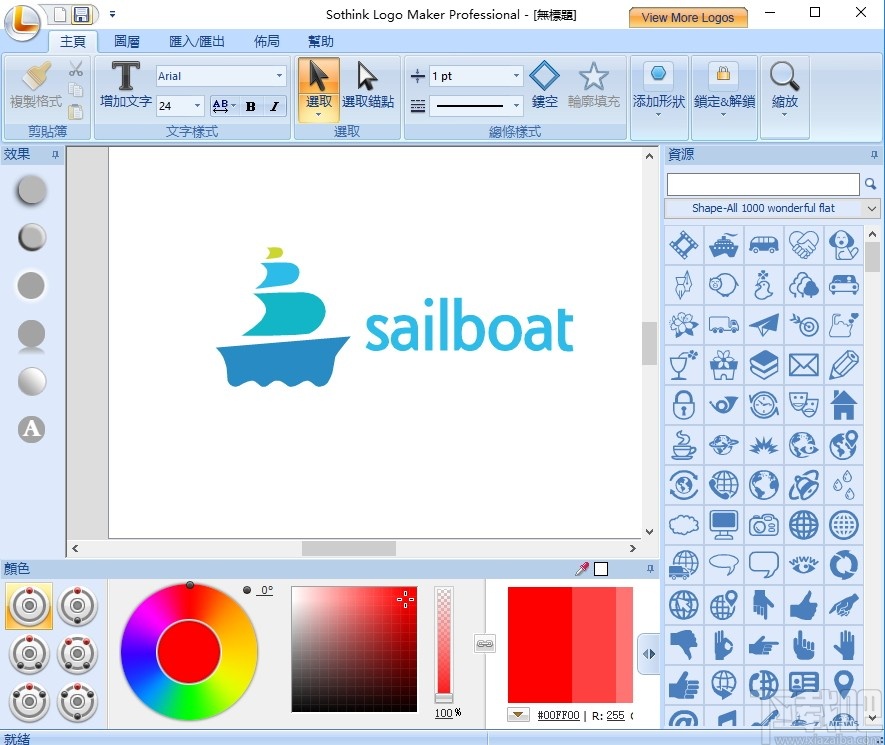885x745 pixels.
Task: Toggle bold text formatting
Action: tap(250, 106)
